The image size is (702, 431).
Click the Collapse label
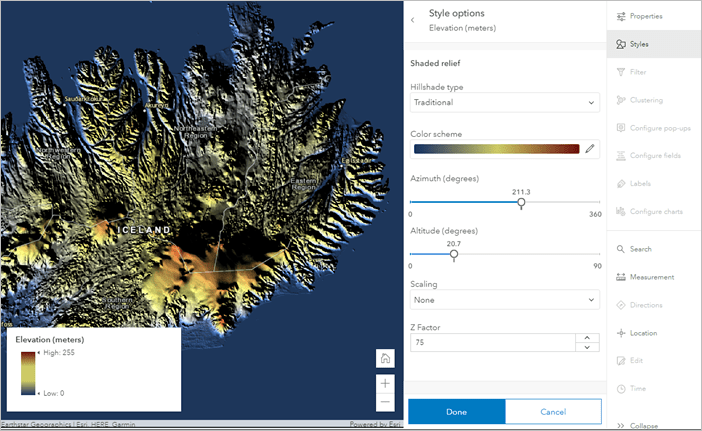644,426
